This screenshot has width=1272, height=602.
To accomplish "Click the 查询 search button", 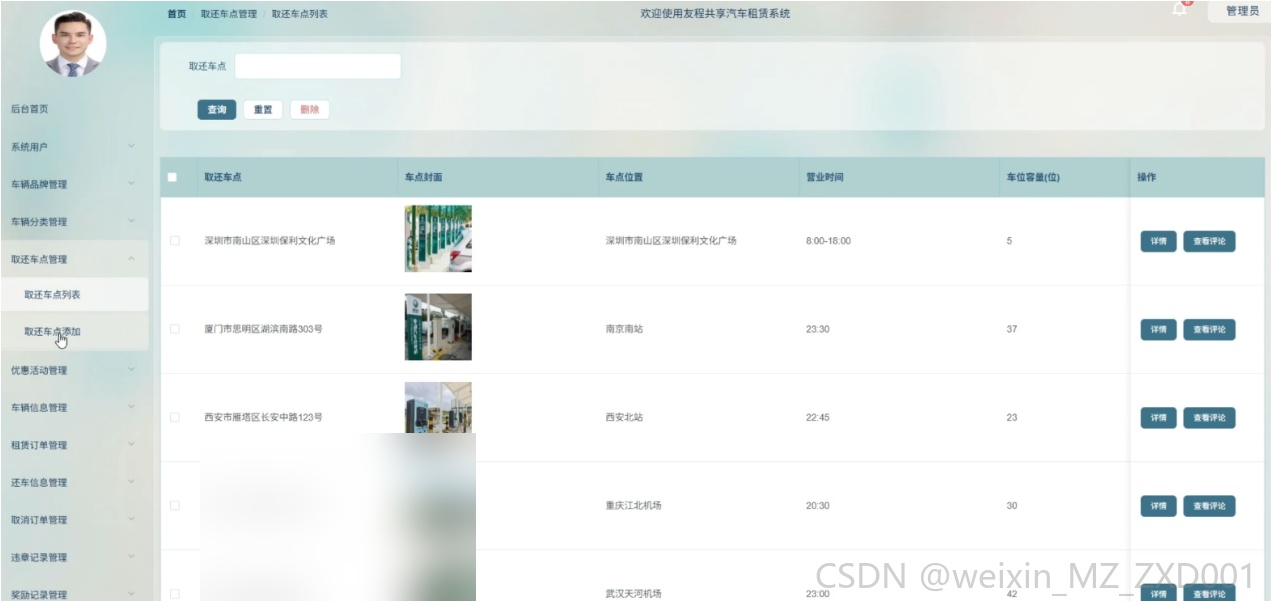I will click(x=217, y=110).
